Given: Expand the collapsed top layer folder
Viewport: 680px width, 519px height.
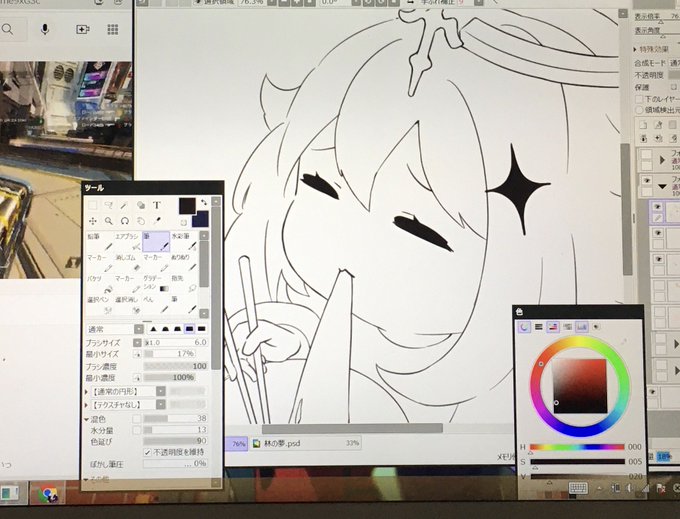Looking at the screenshot, I should (662, 160).
